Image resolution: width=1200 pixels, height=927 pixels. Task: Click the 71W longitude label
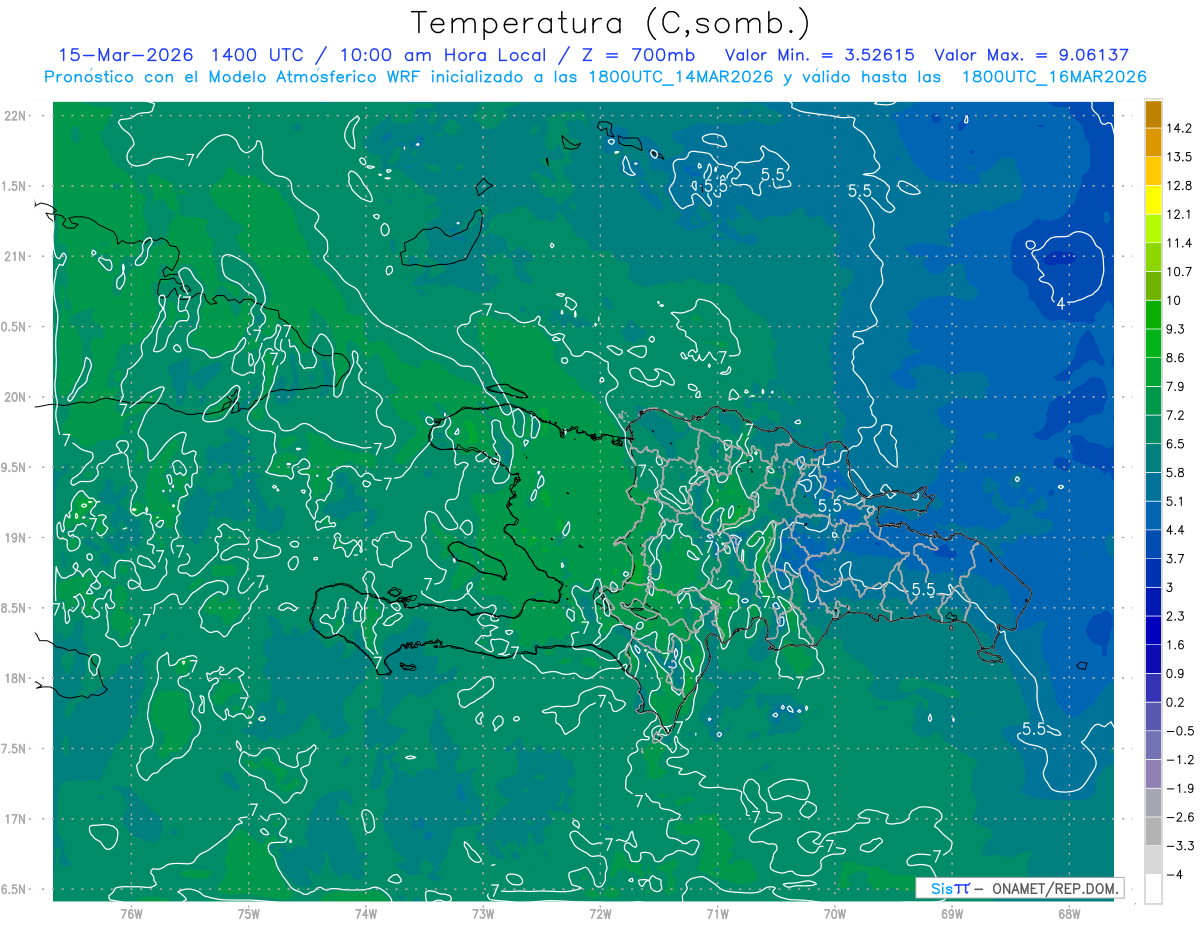tap(717, 913)
